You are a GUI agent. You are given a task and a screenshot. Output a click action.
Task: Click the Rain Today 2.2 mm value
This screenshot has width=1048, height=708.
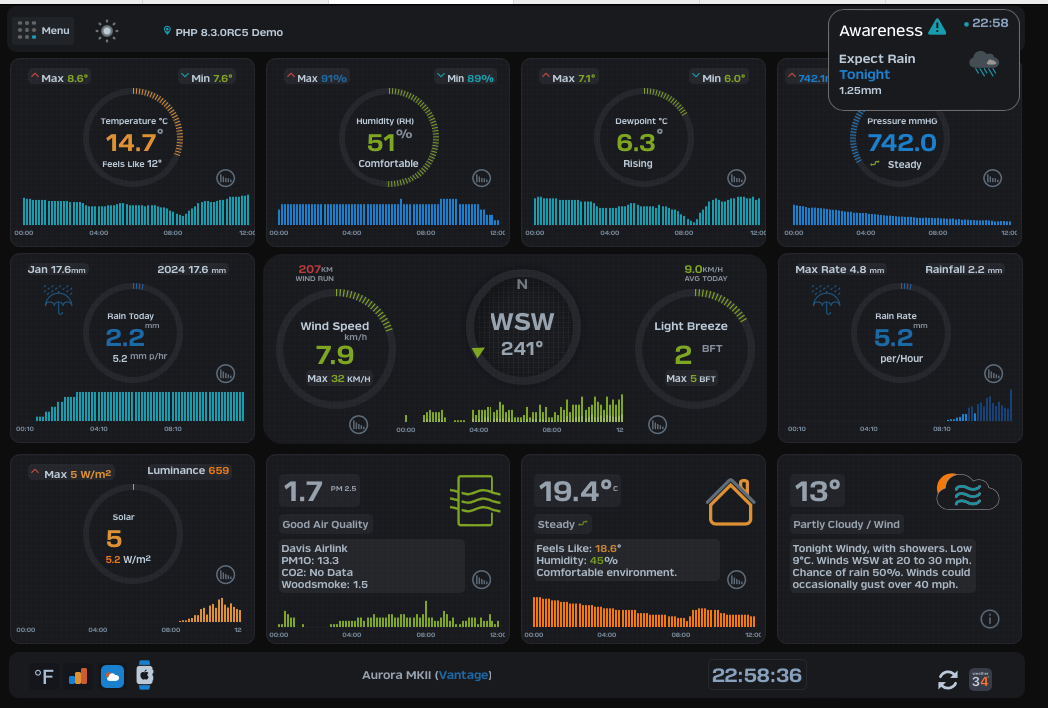click(x=131, y=337)
